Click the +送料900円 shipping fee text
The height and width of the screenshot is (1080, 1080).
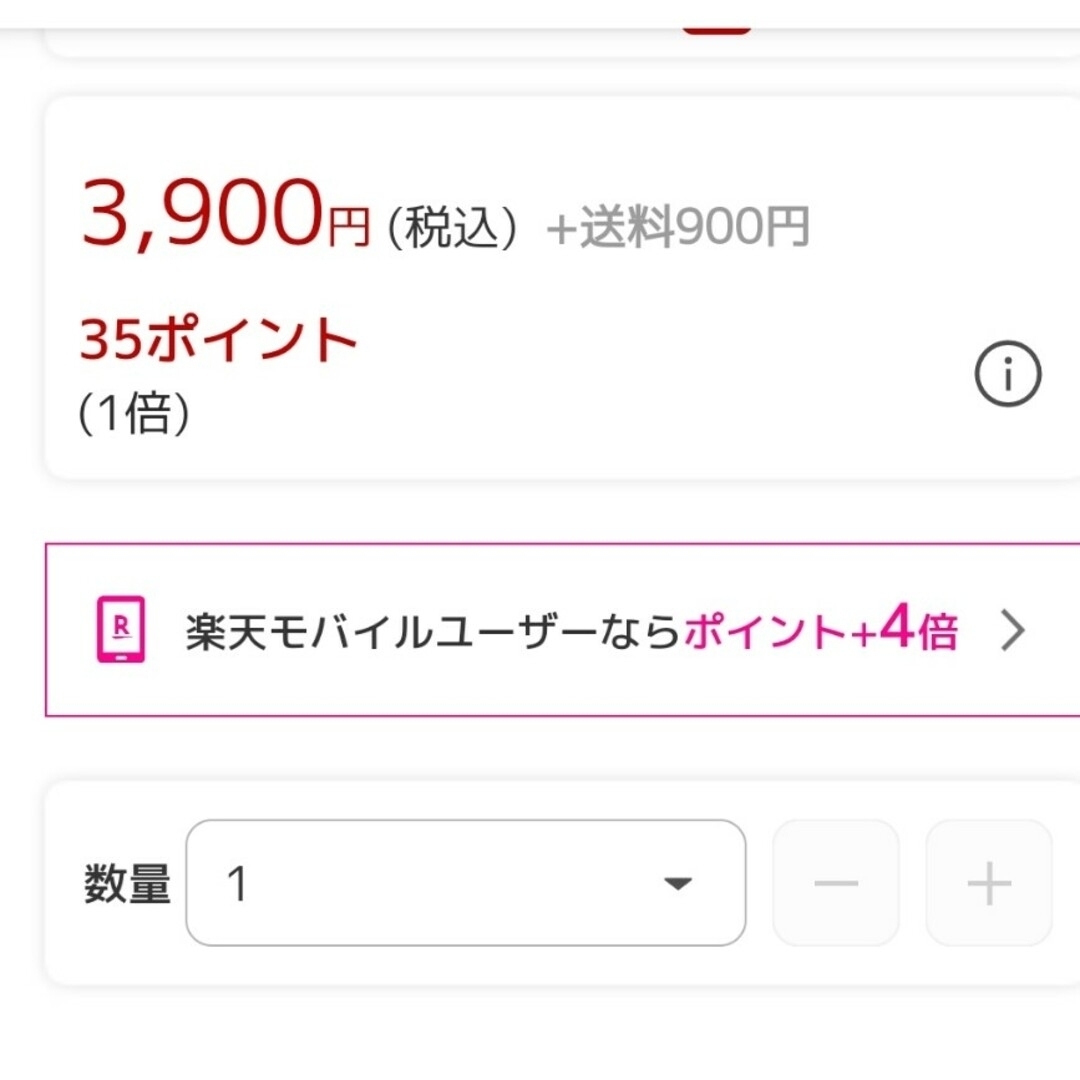(678, 227)
